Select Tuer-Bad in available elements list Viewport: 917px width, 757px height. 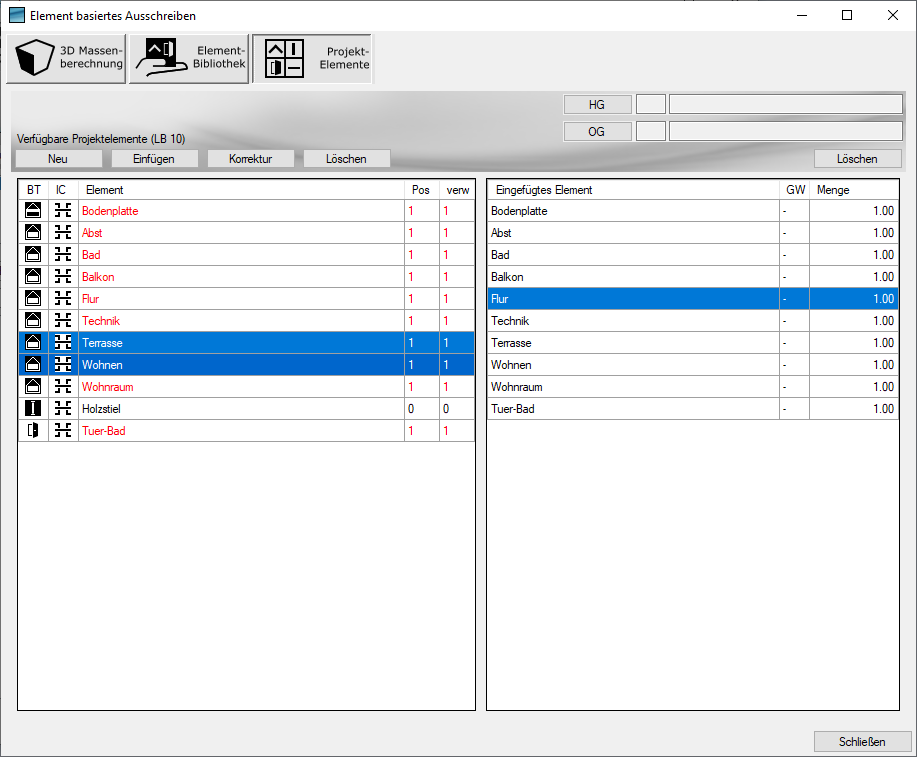246,431
